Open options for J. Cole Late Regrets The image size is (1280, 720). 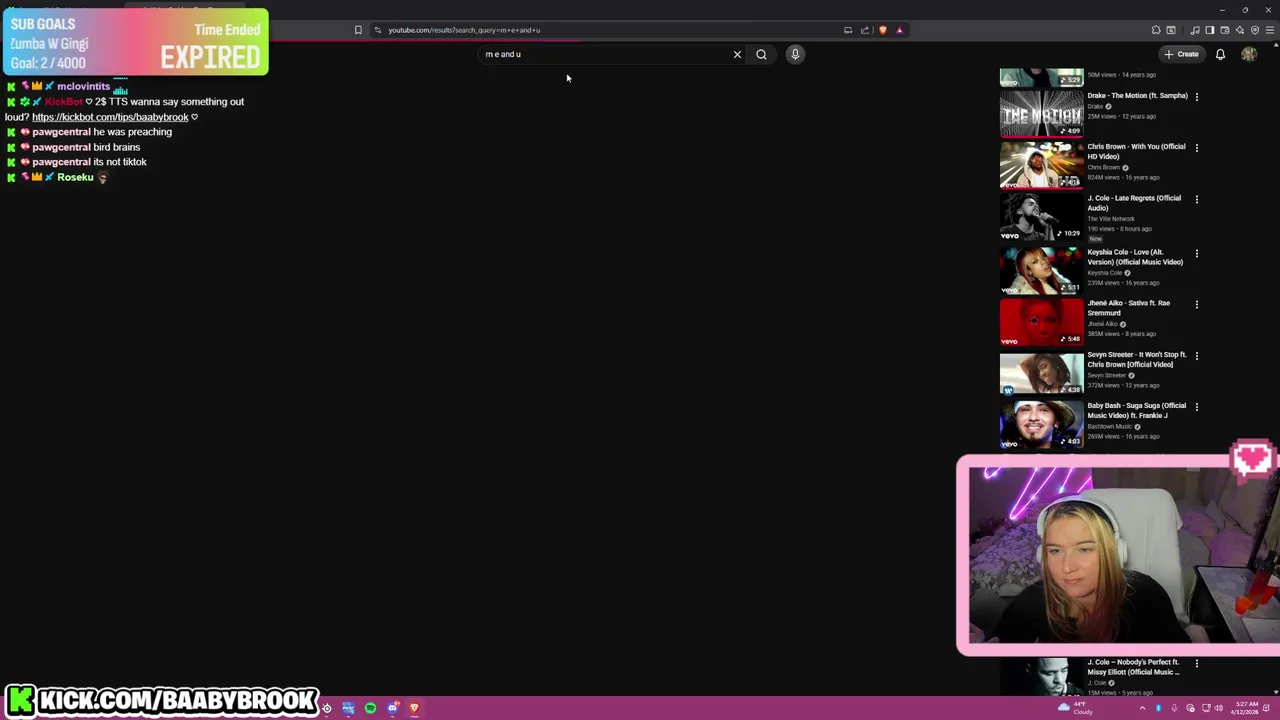[x=1197, y=199]
